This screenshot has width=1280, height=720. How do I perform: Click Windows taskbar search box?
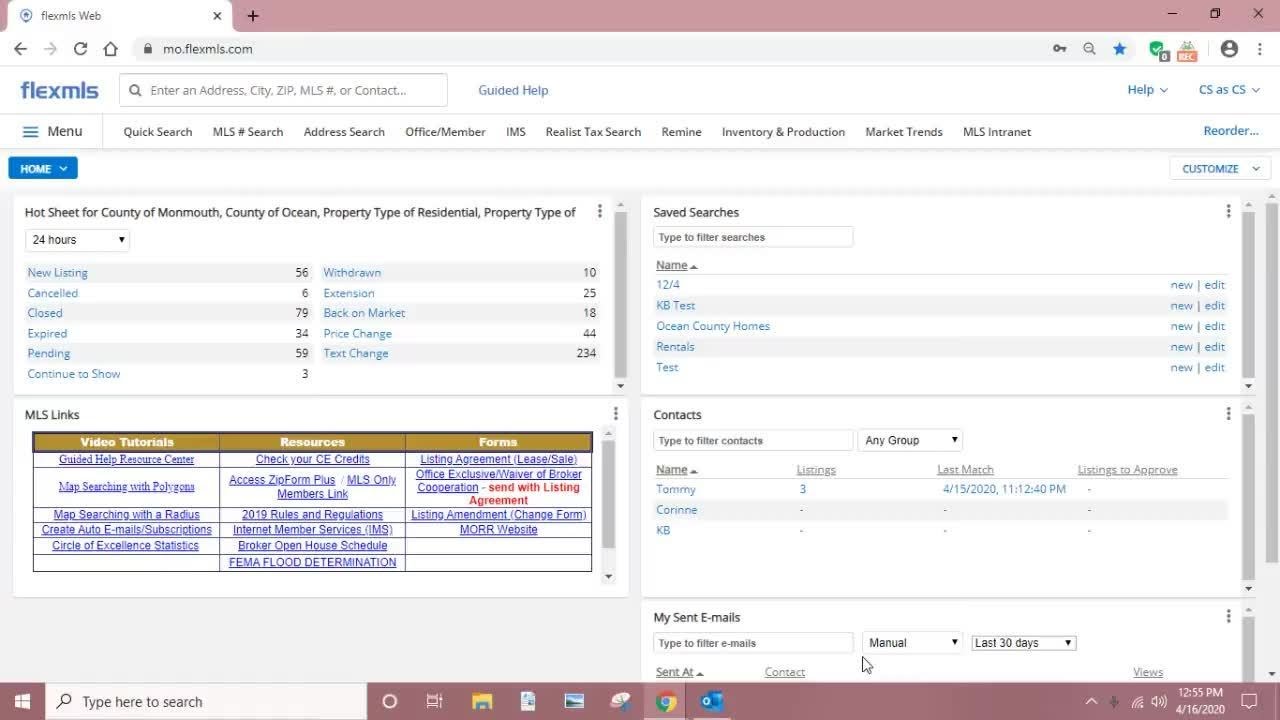(x=206, y=701)
